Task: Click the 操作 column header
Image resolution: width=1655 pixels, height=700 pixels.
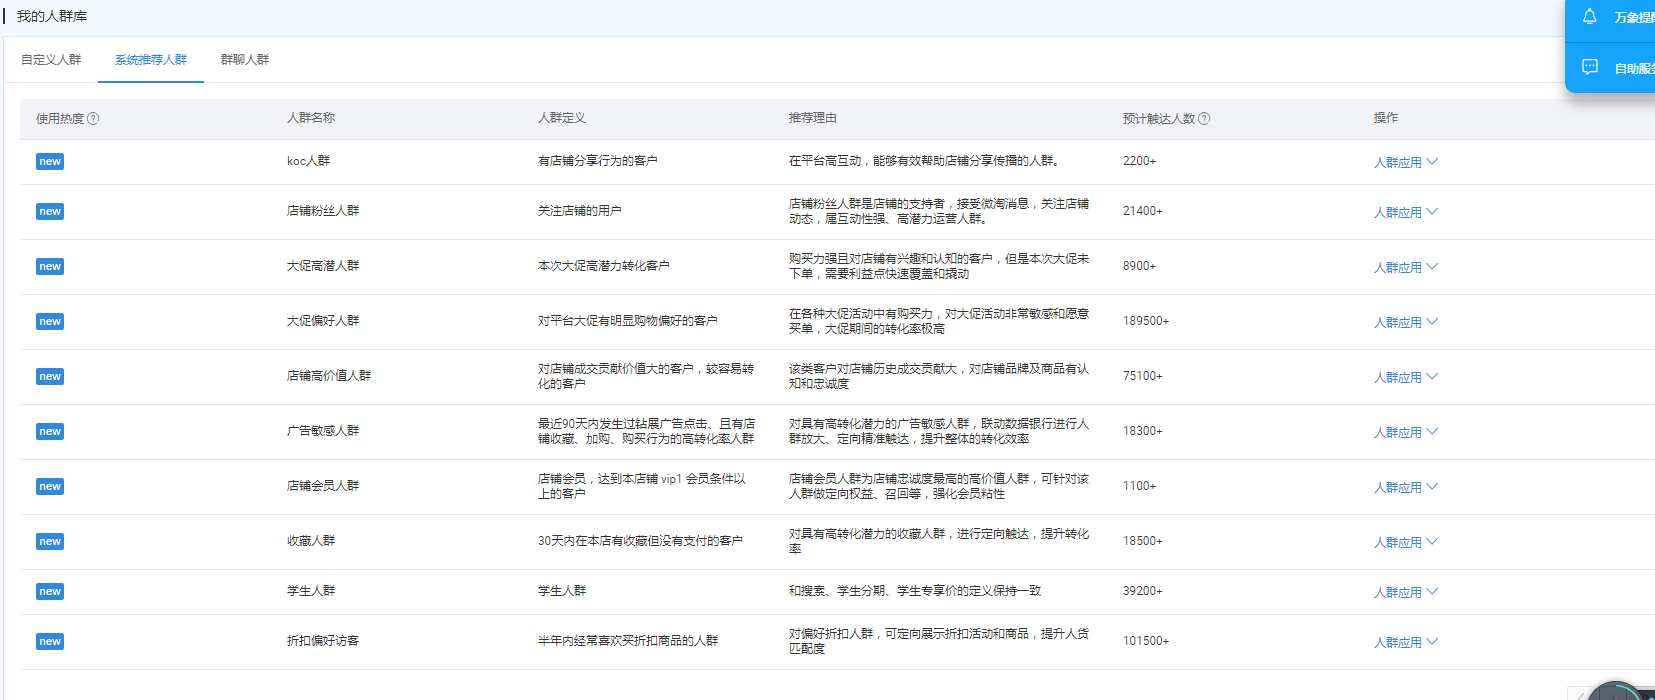Action: 1386,118
